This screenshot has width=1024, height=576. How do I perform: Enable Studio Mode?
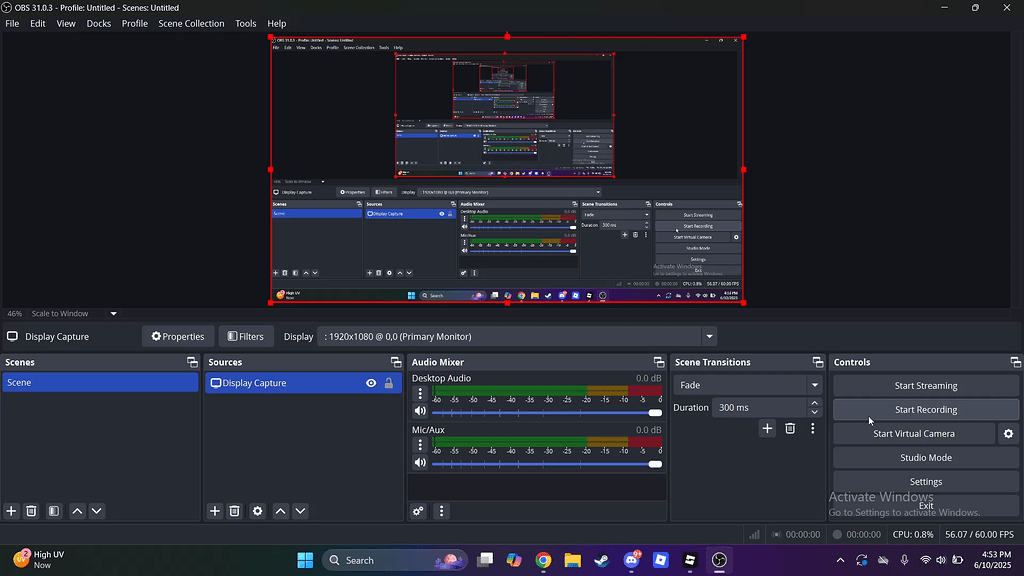925,457
